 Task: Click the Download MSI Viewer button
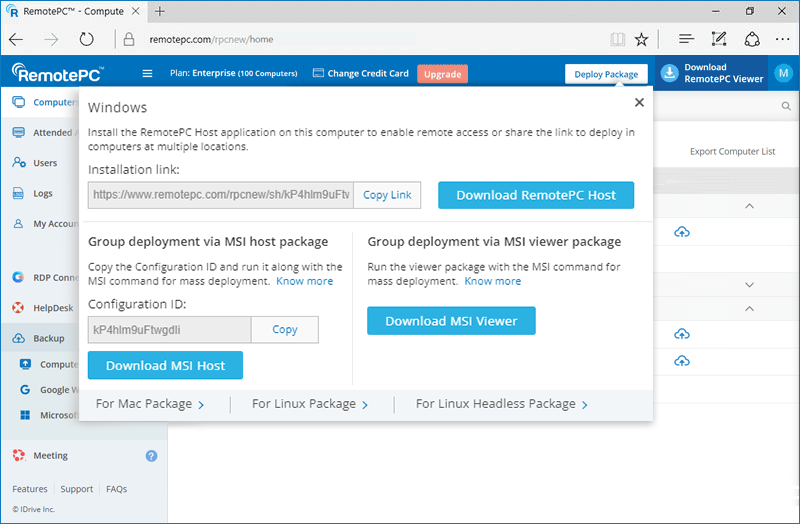coord(451,321)
